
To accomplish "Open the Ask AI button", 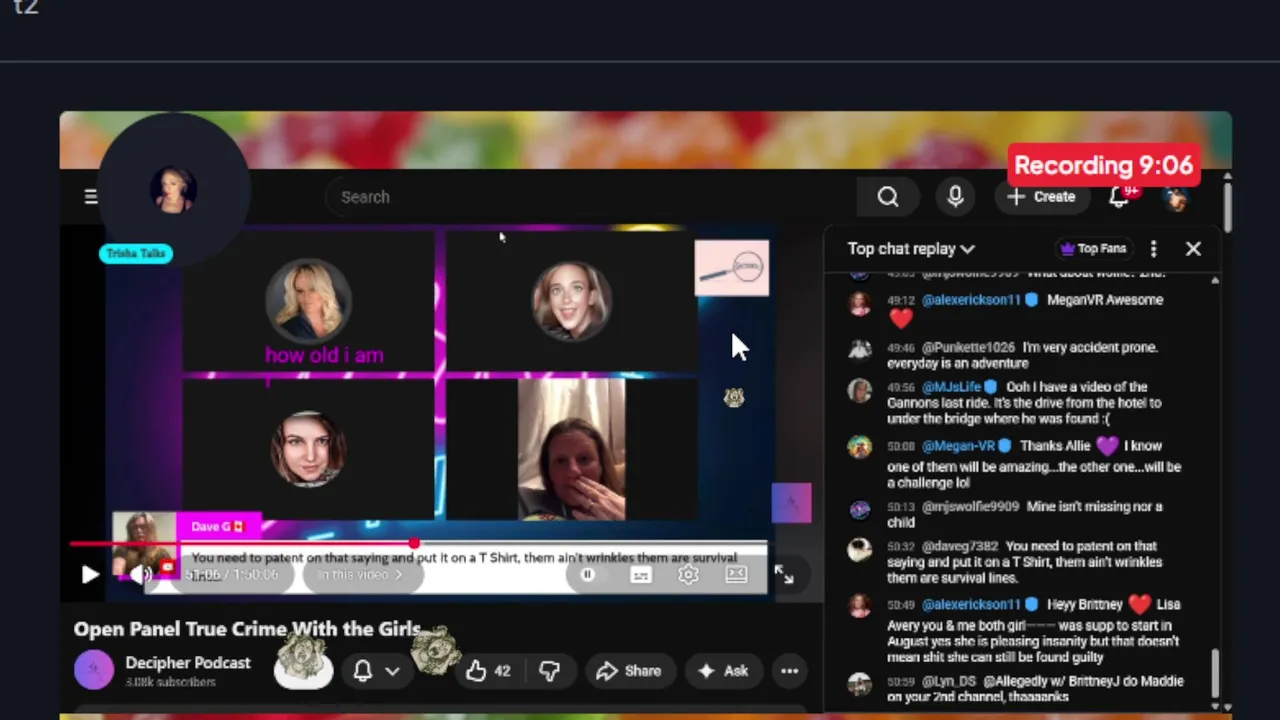I will click(723, 671).
